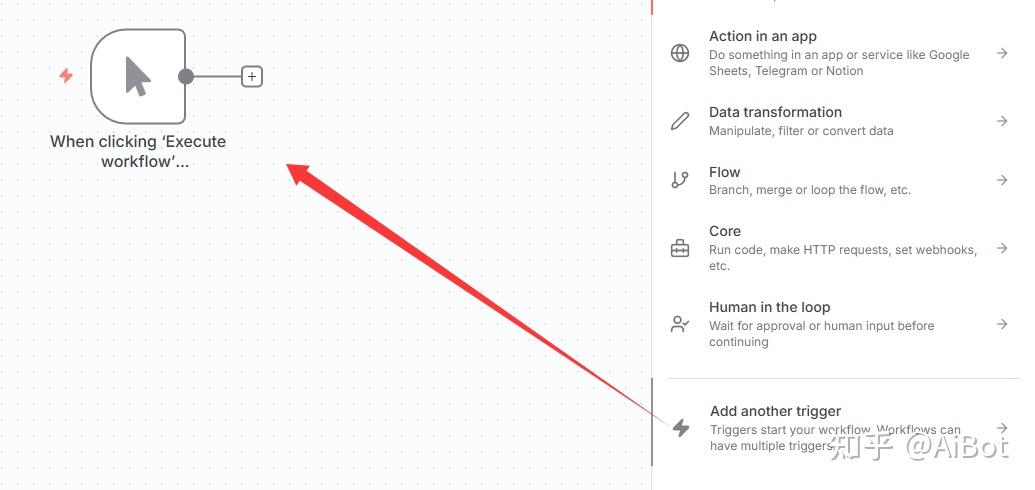Click the toolbox icon beside Core
Screen dimensions: 1035x490
click(680, 248)
